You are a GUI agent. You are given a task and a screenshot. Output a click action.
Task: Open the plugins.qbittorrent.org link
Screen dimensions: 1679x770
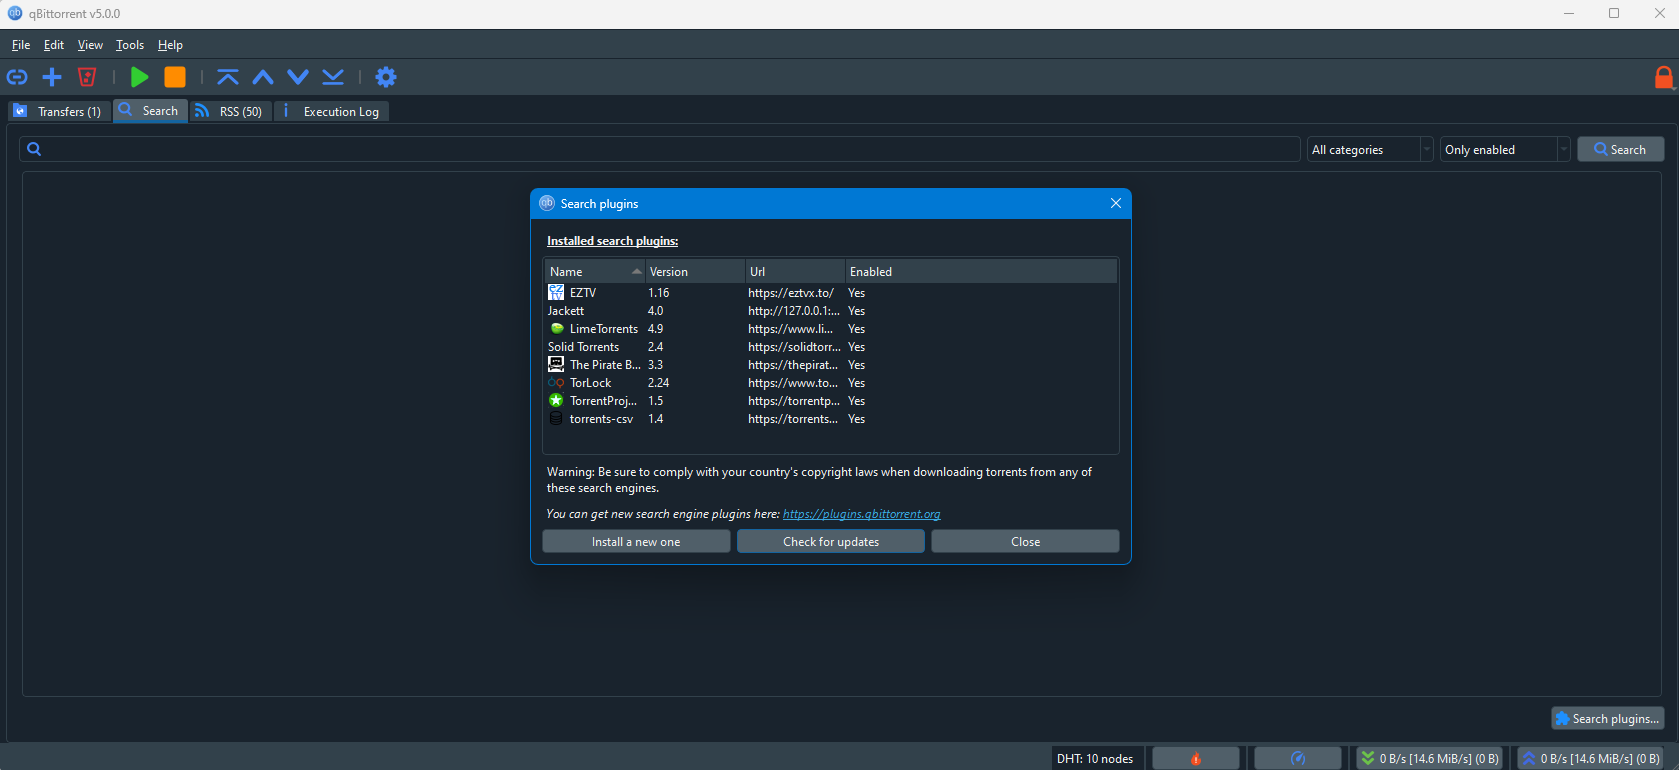pyautogui.click(x=861, y=514)
